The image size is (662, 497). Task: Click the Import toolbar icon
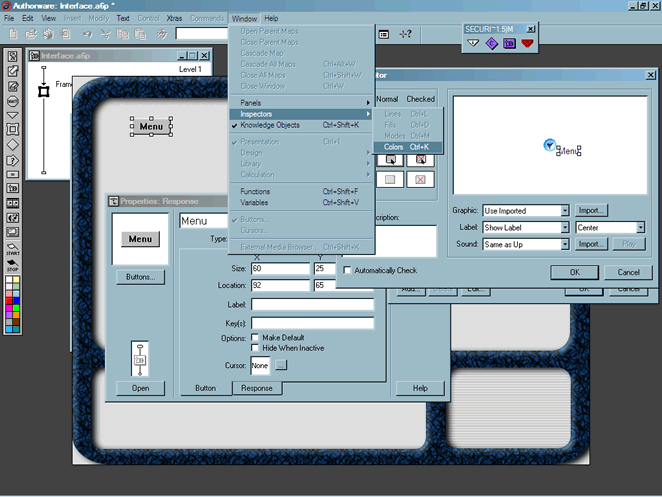(66, 34)
